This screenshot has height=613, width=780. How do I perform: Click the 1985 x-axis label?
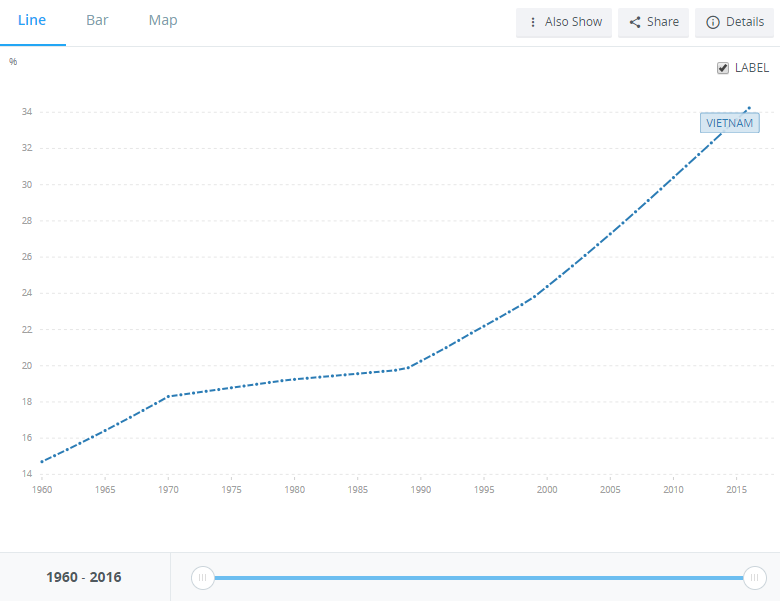tap(358, 490)
